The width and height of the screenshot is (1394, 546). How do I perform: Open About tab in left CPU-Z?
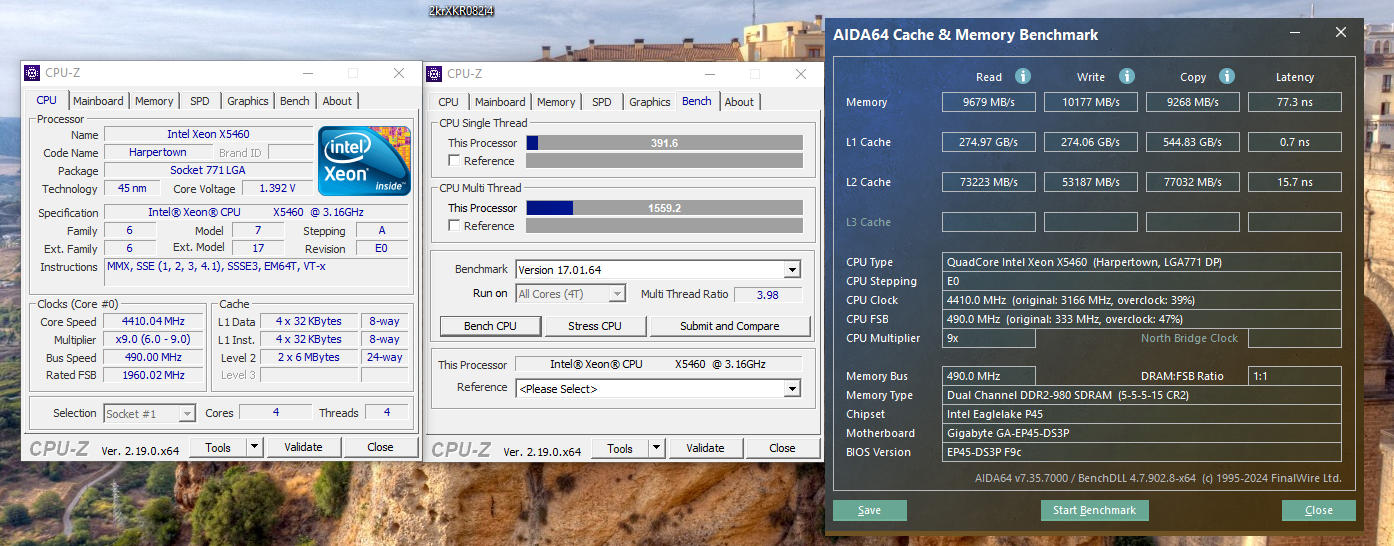(337, 101)
